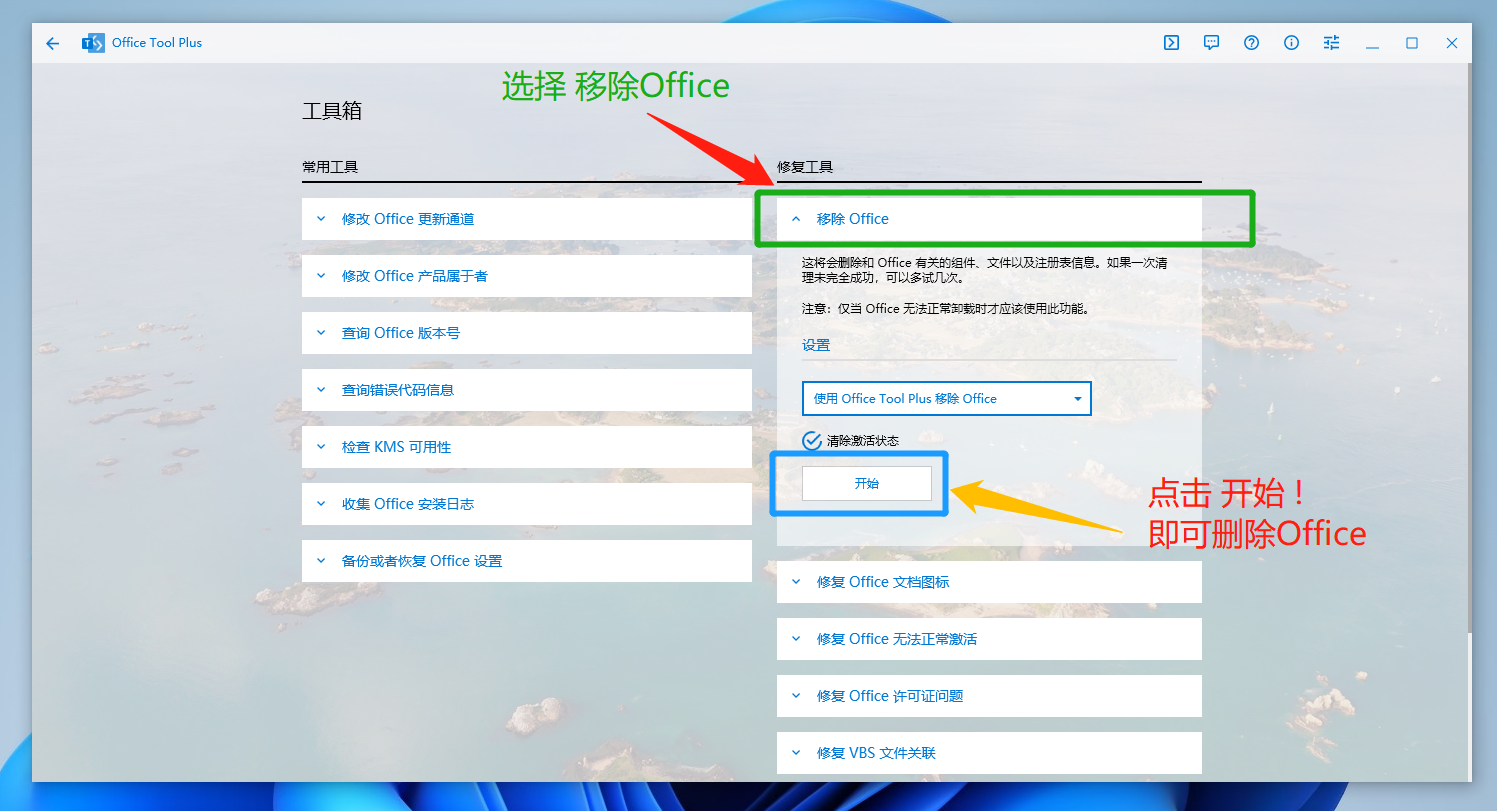The width and height of the screenshot is (1497, 811).
Task: Expand 检查 KMS 可用性
Action: click(x=527, y=447)
